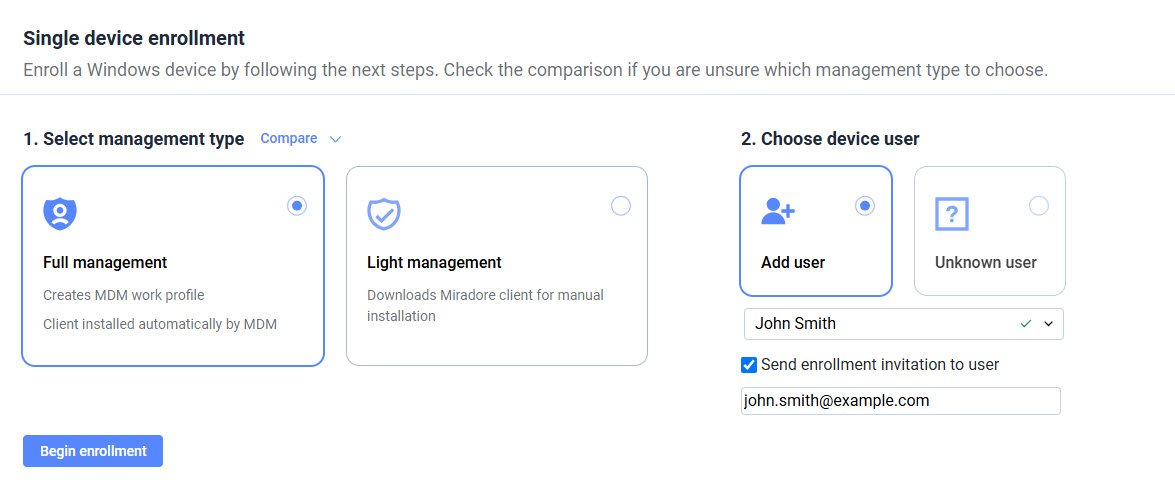
Task: Click the Add user person-plus icon
Action: pos(777,211)
